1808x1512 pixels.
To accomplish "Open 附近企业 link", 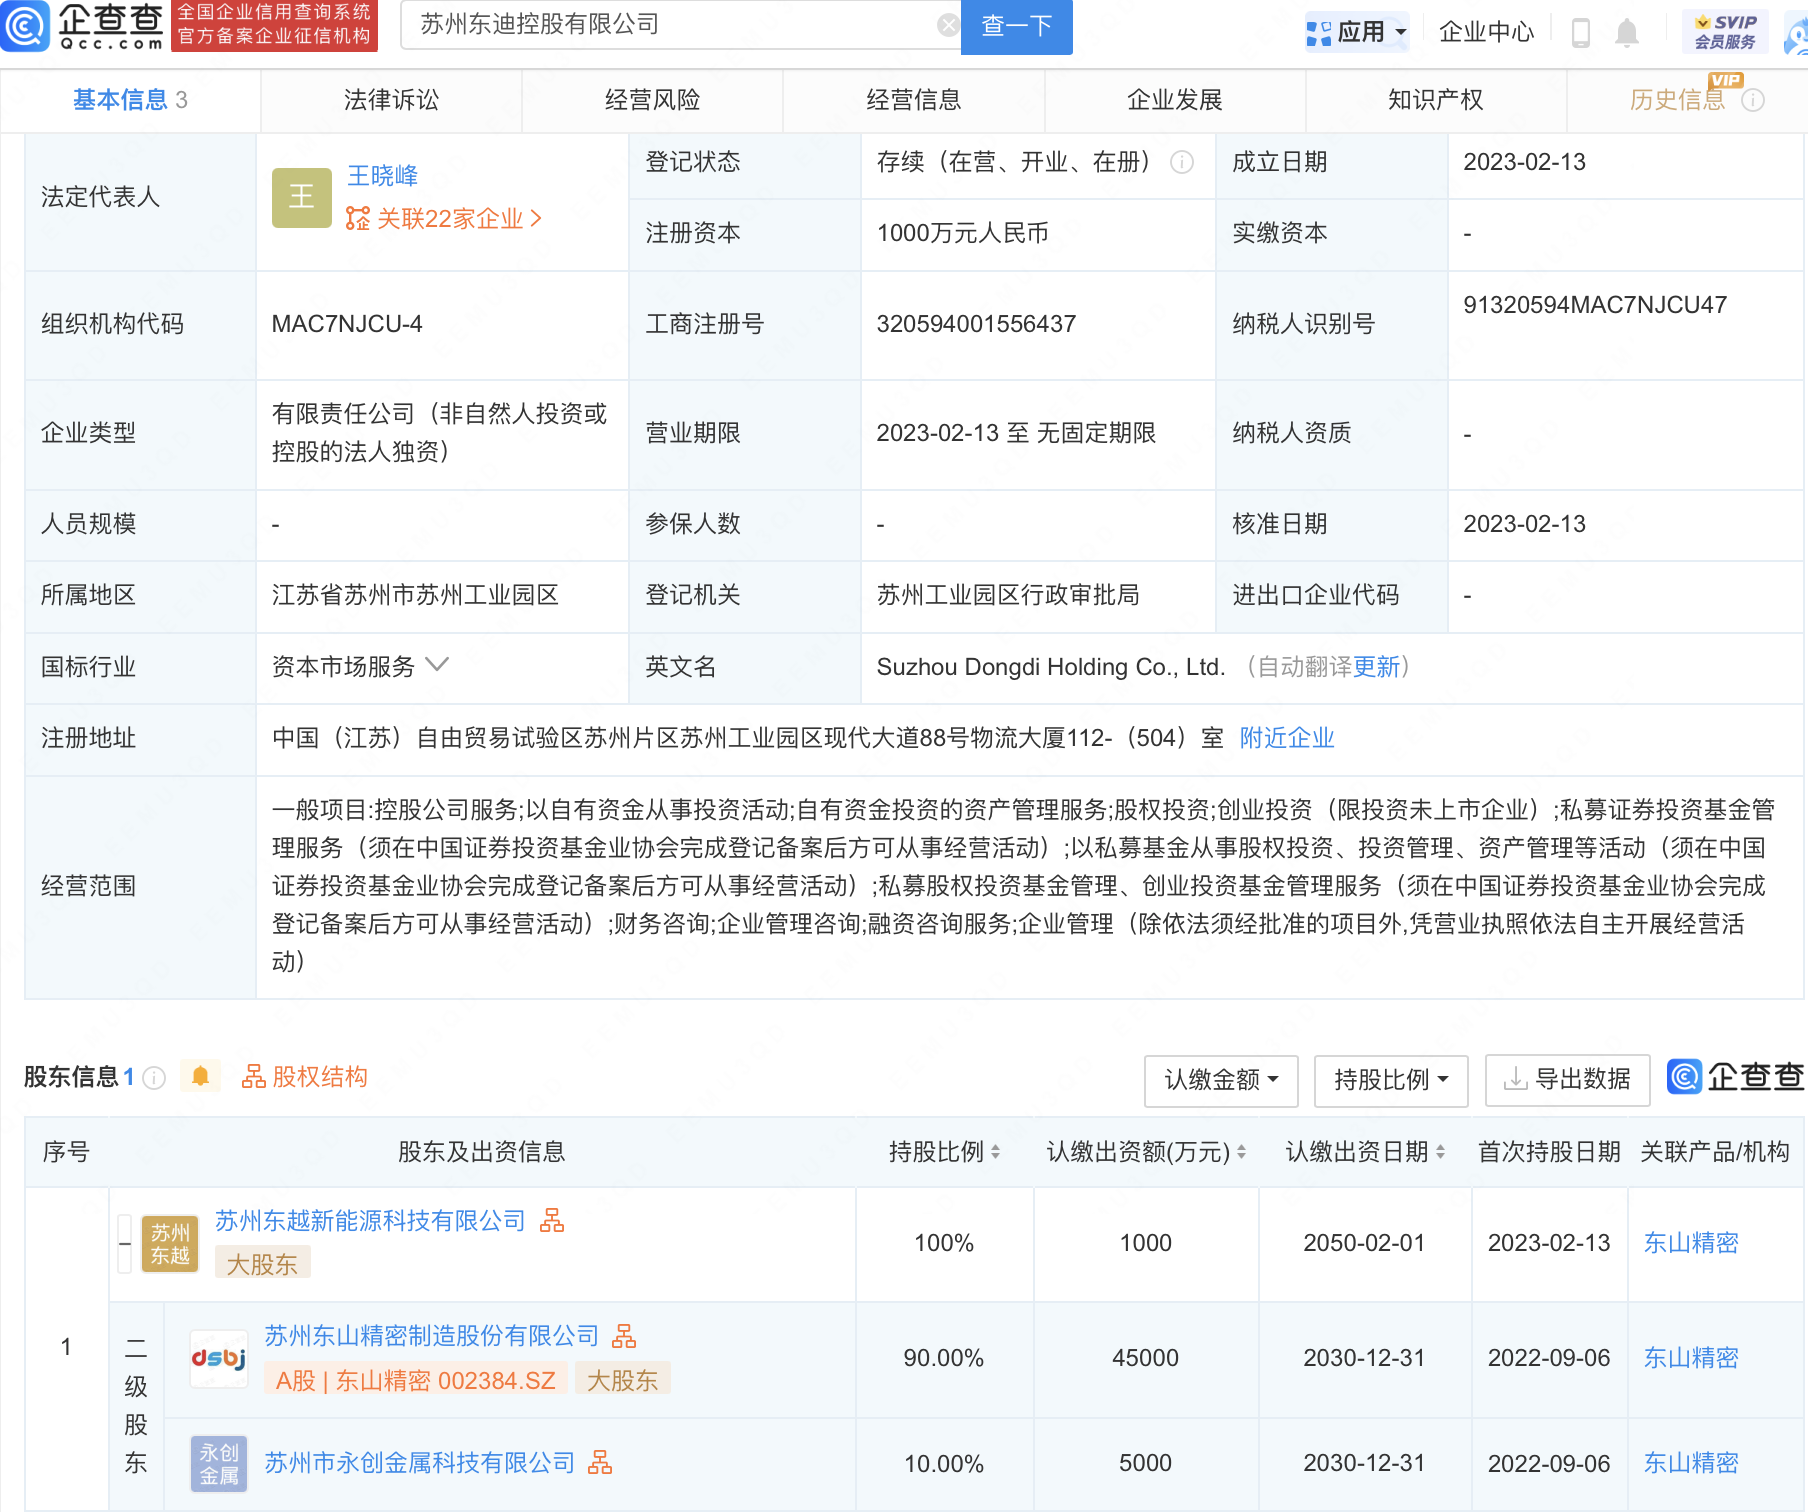I will coord(1286,738).
